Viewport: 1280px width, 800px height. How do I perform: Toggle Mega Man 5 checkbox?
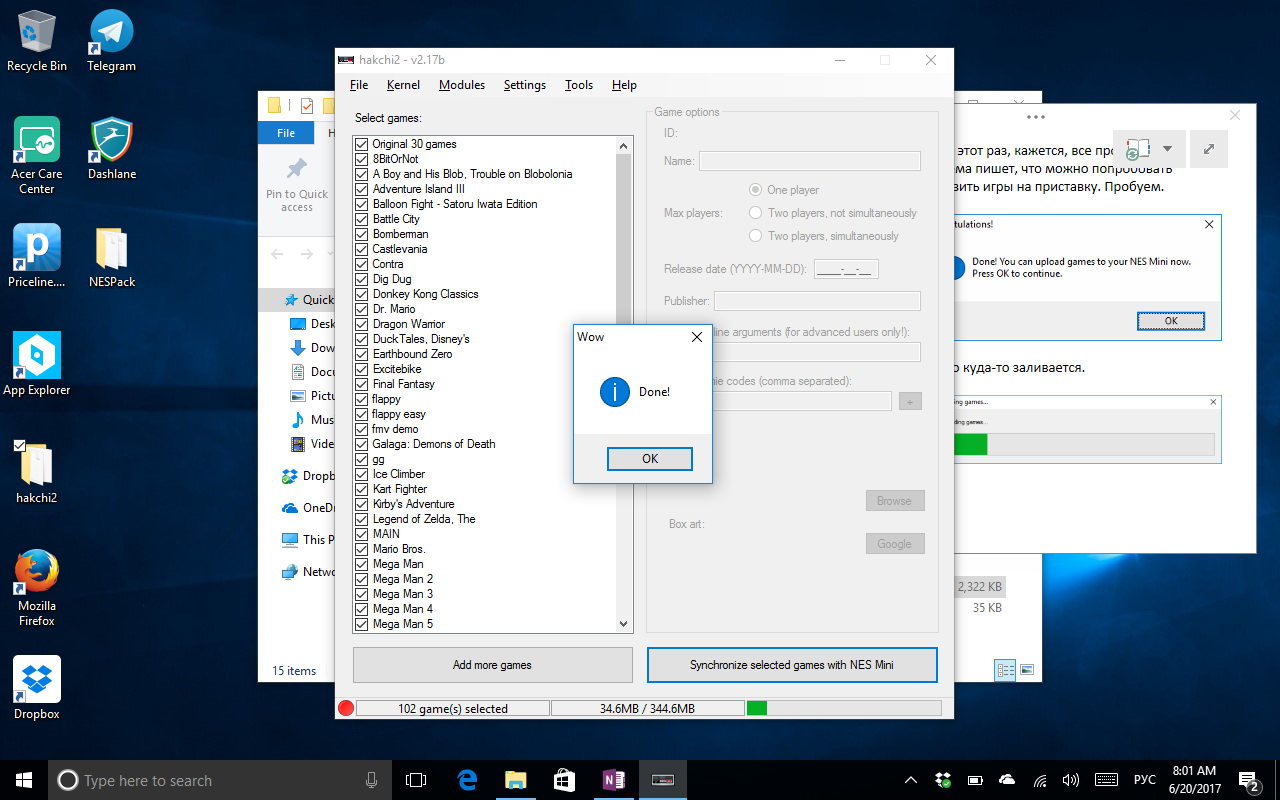click(x=362, y=624)
